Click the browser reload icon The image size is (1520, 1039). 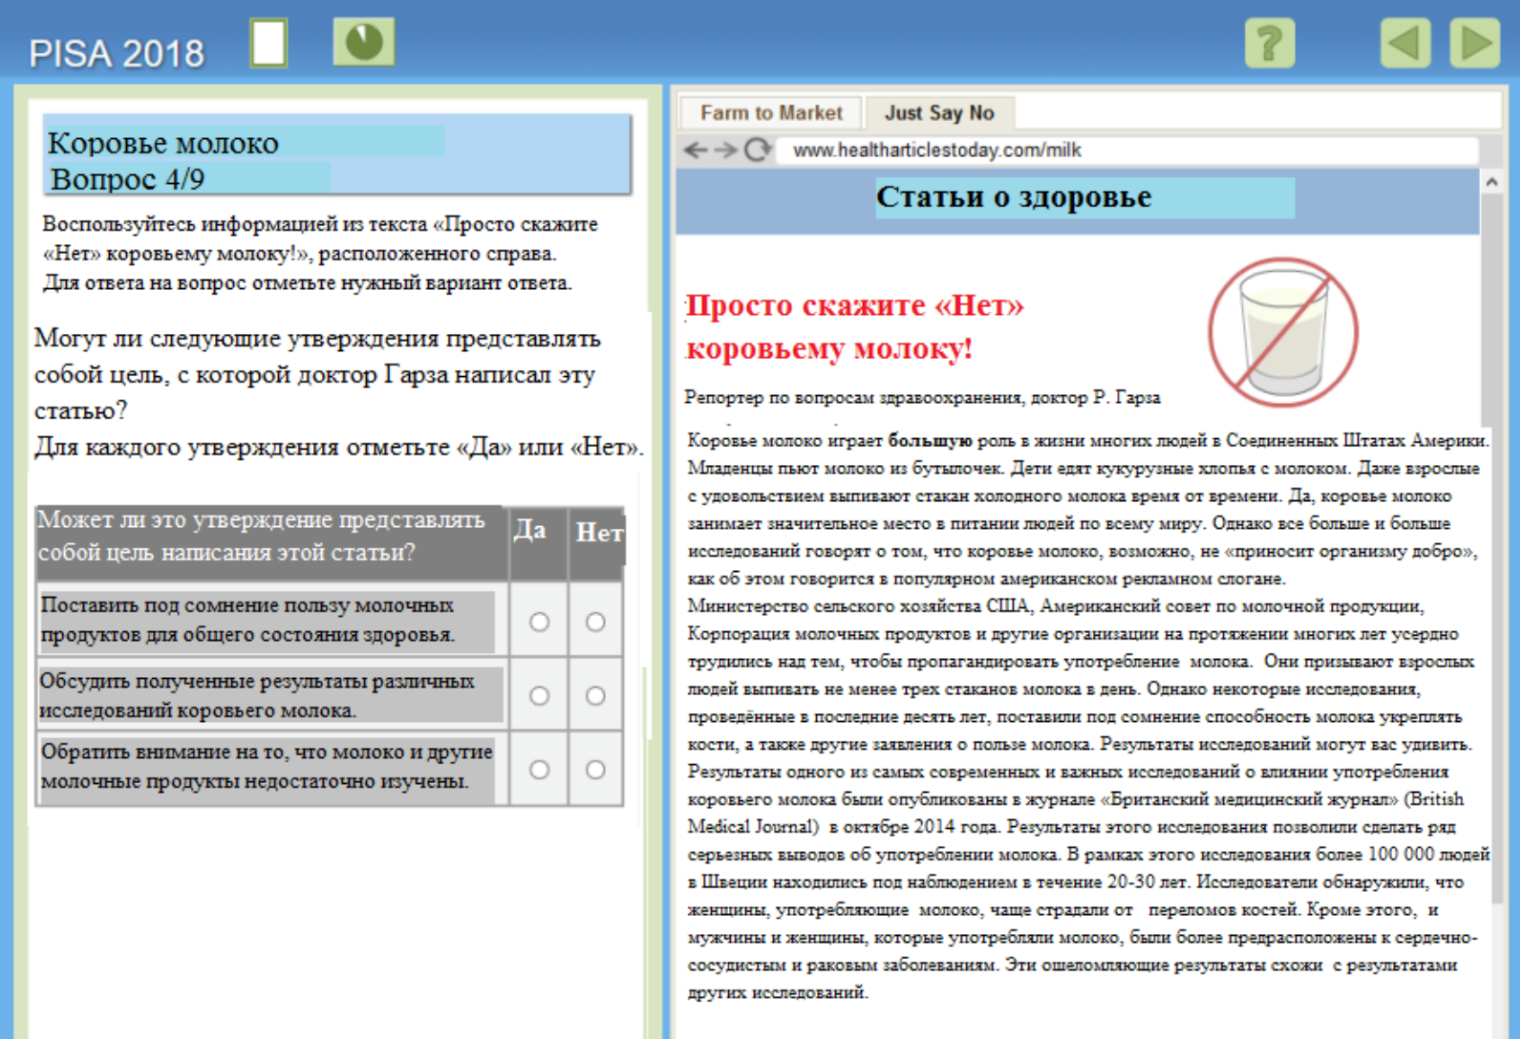tap(758, 150)
